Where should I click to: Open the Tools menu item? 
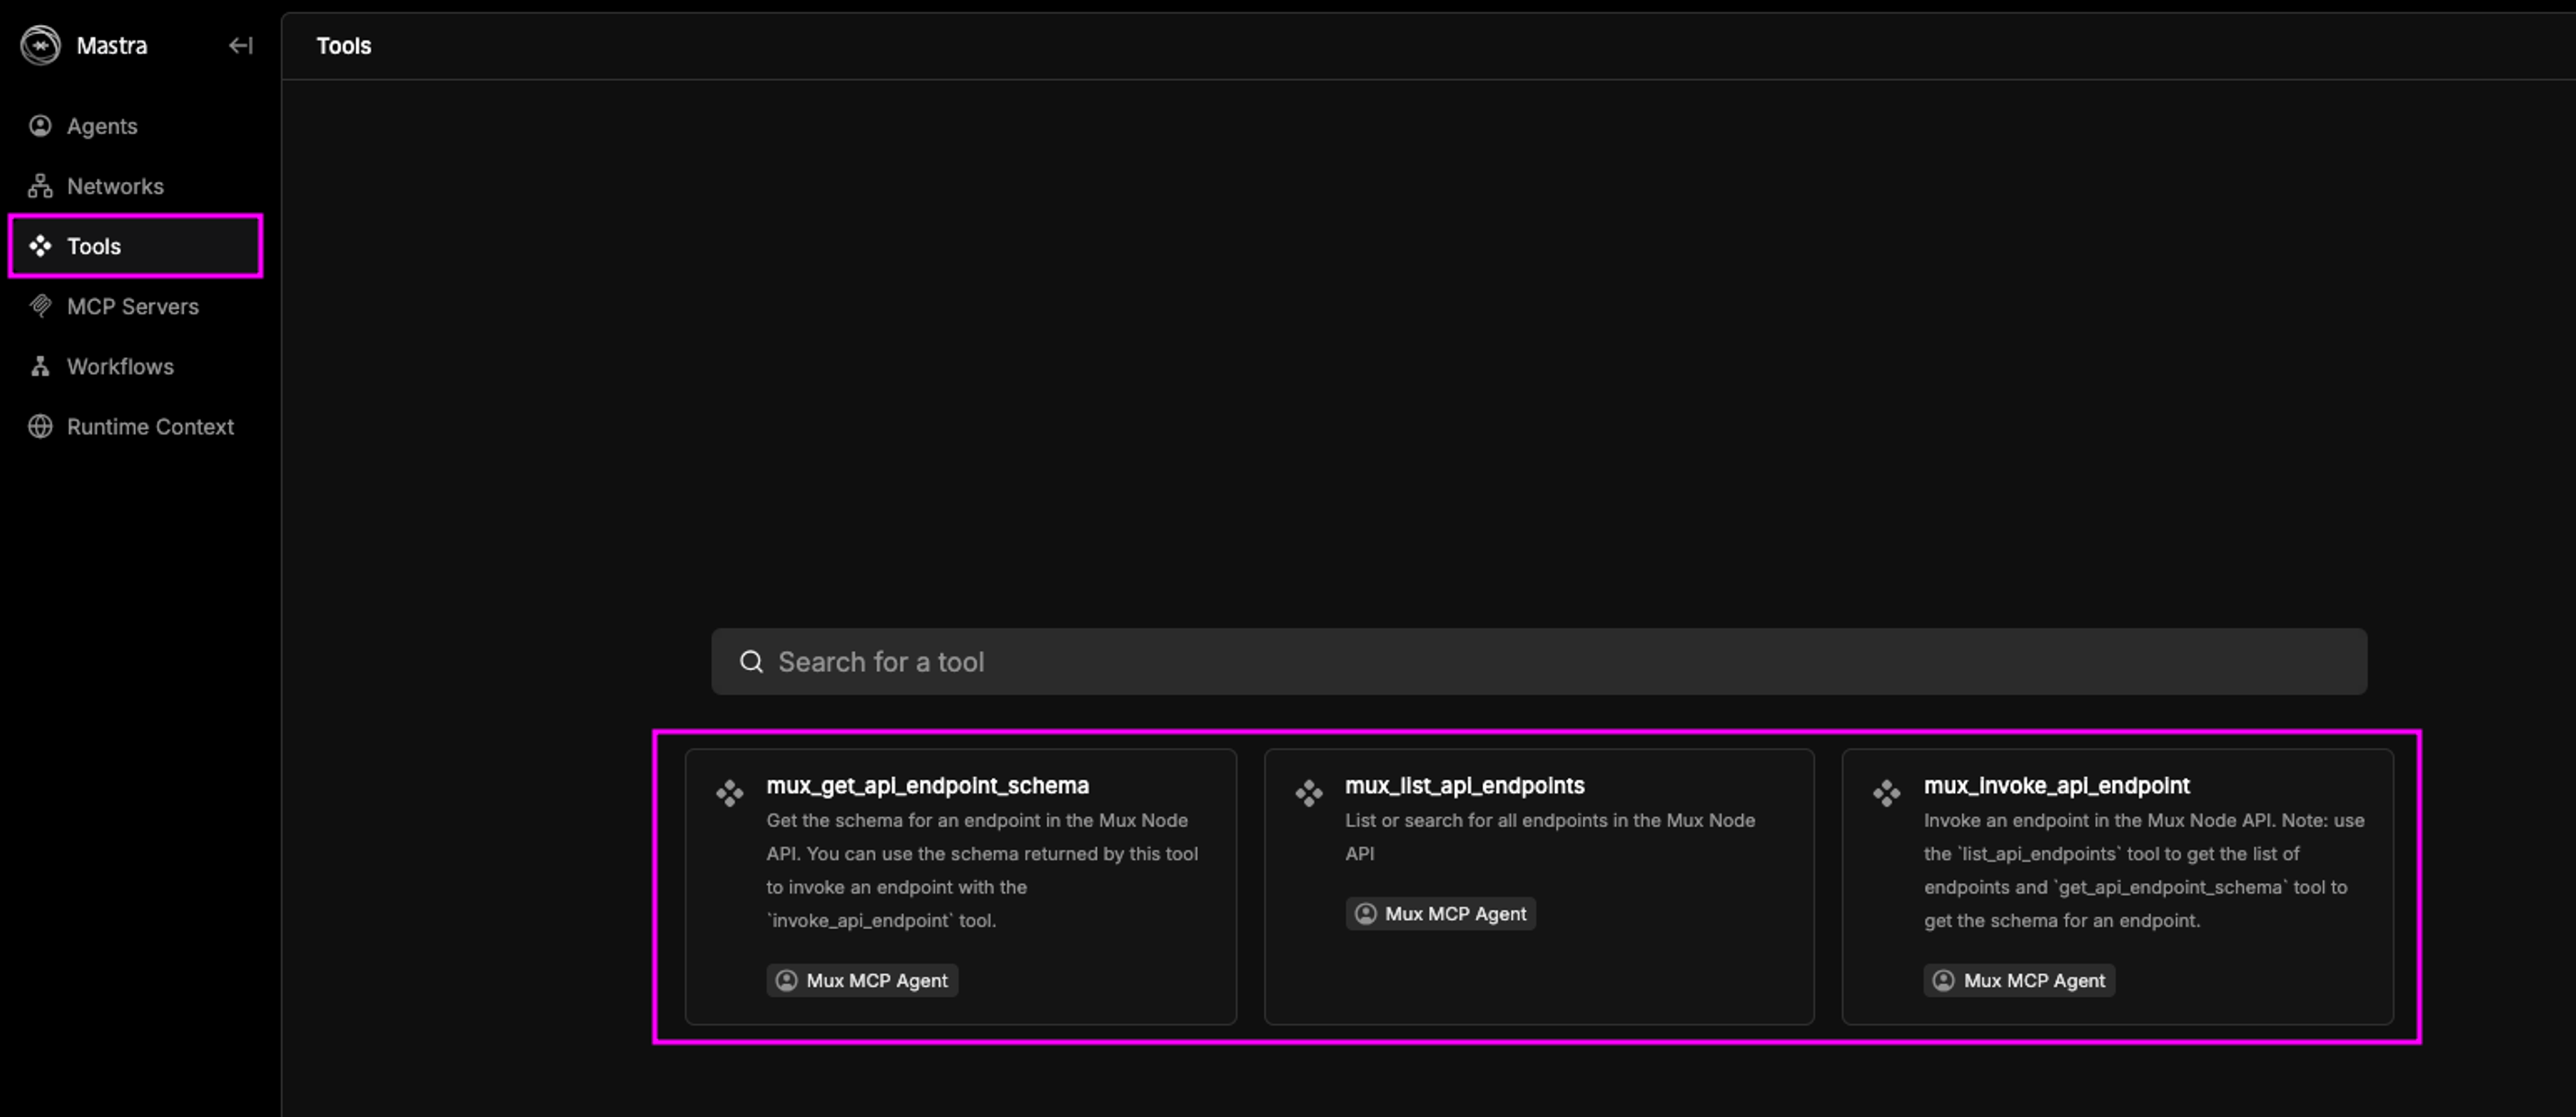click(94, 246)
